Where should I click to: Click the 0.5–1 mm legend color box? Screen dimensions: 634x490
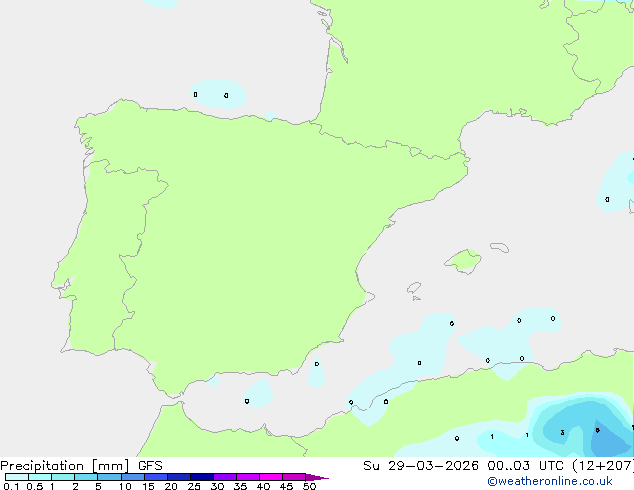point(40,477)
